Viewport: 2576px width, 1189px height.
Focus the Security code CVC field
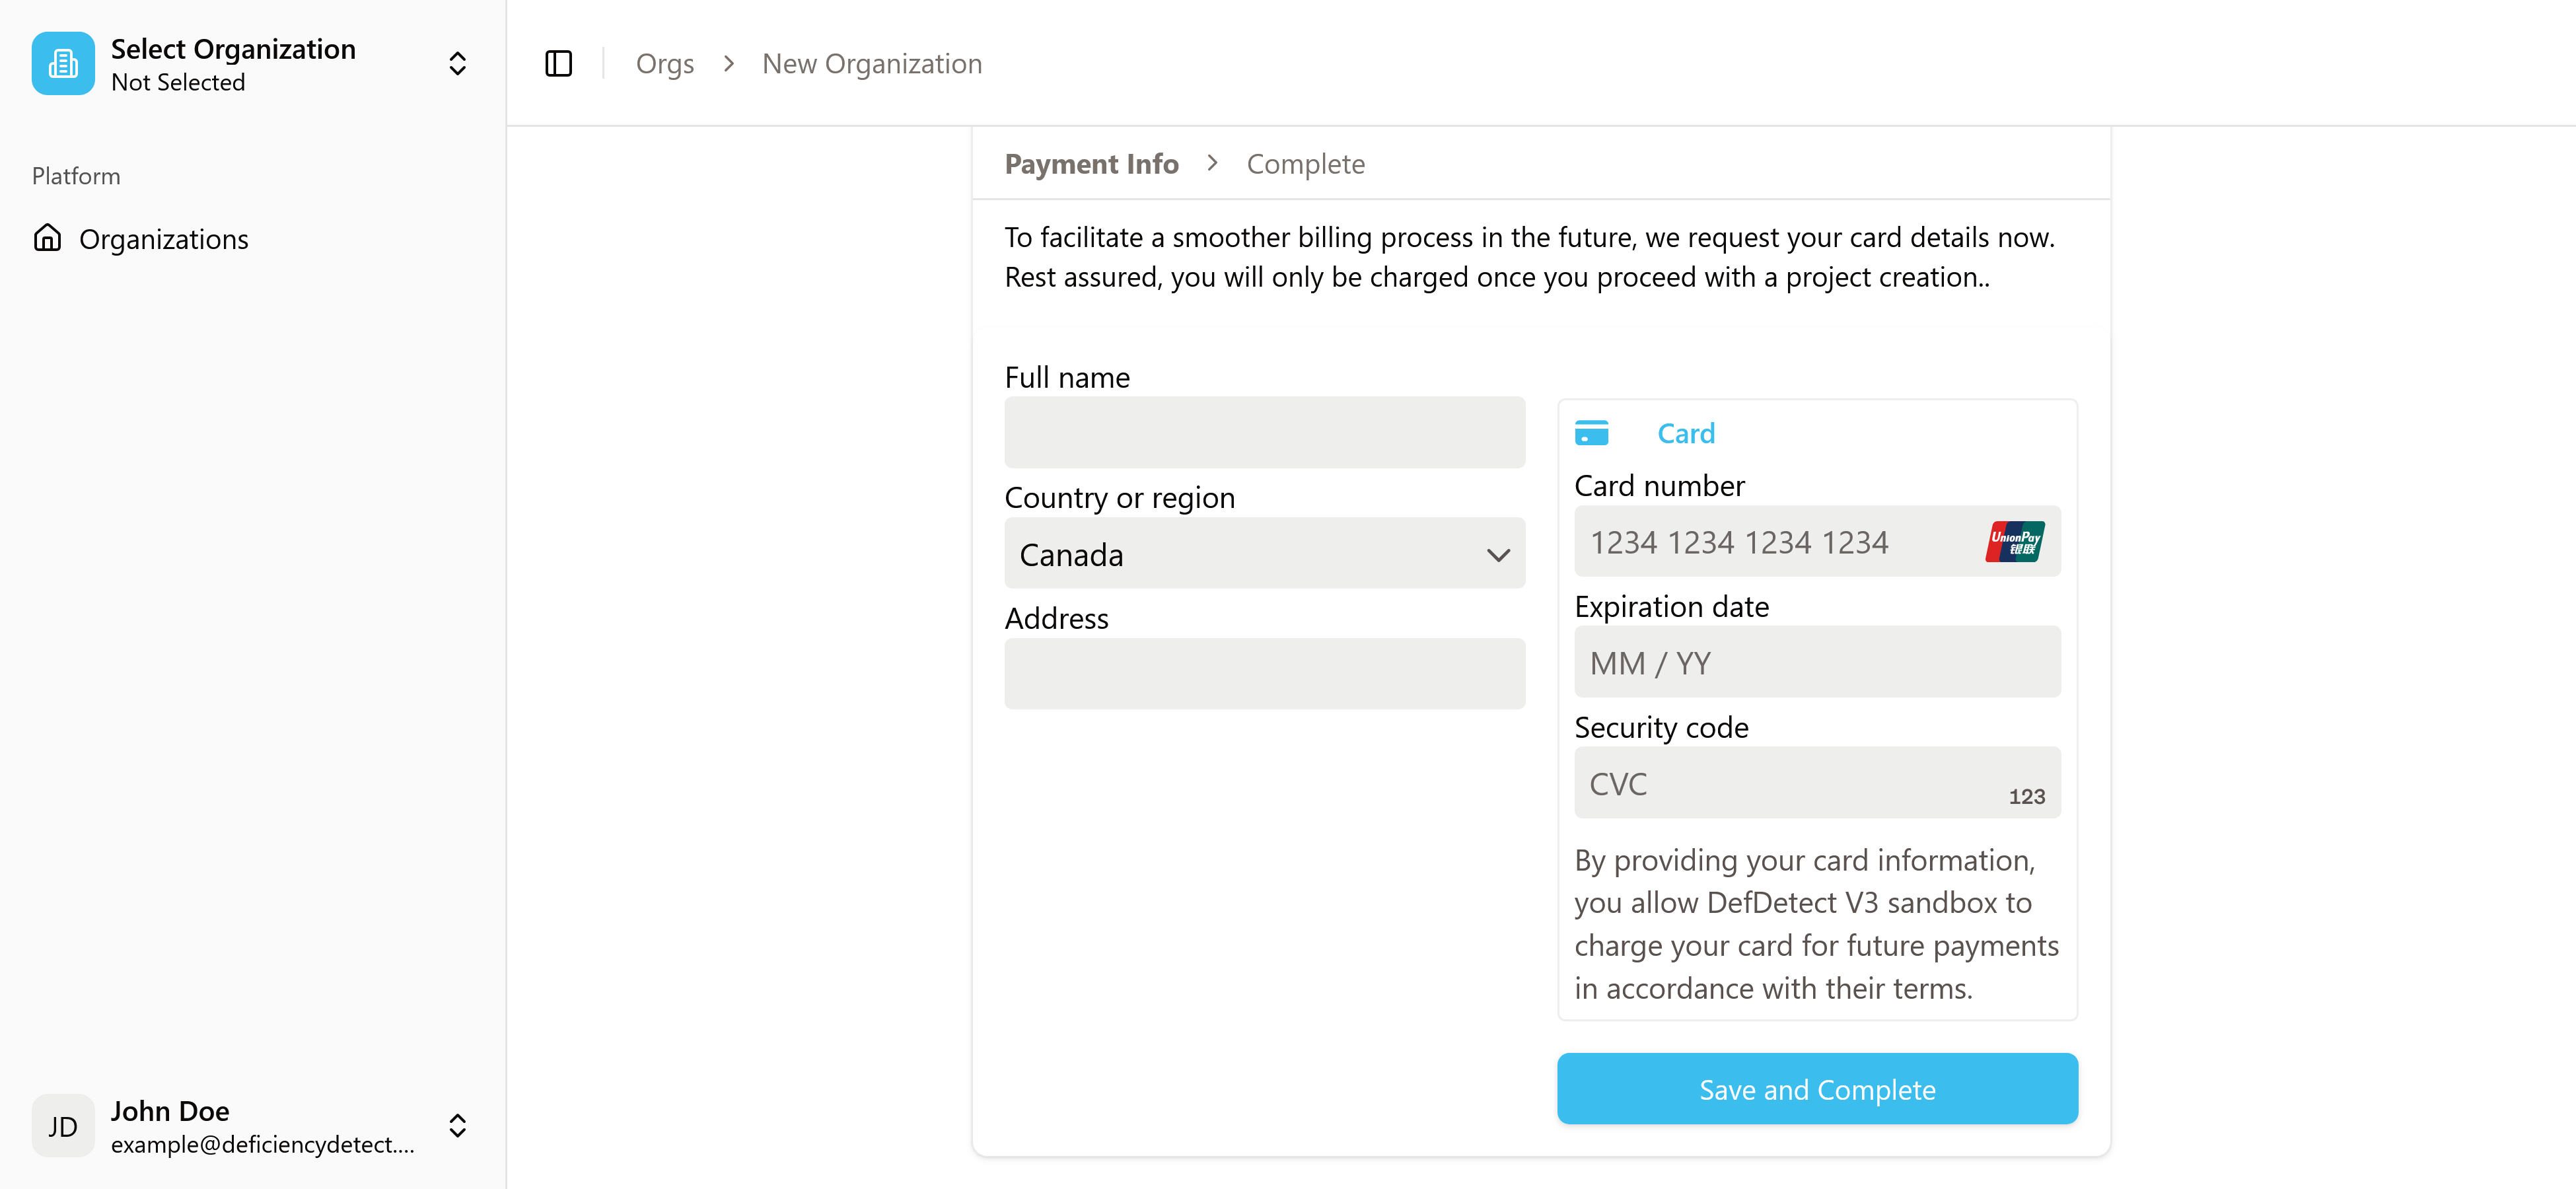coord(1817,783)
